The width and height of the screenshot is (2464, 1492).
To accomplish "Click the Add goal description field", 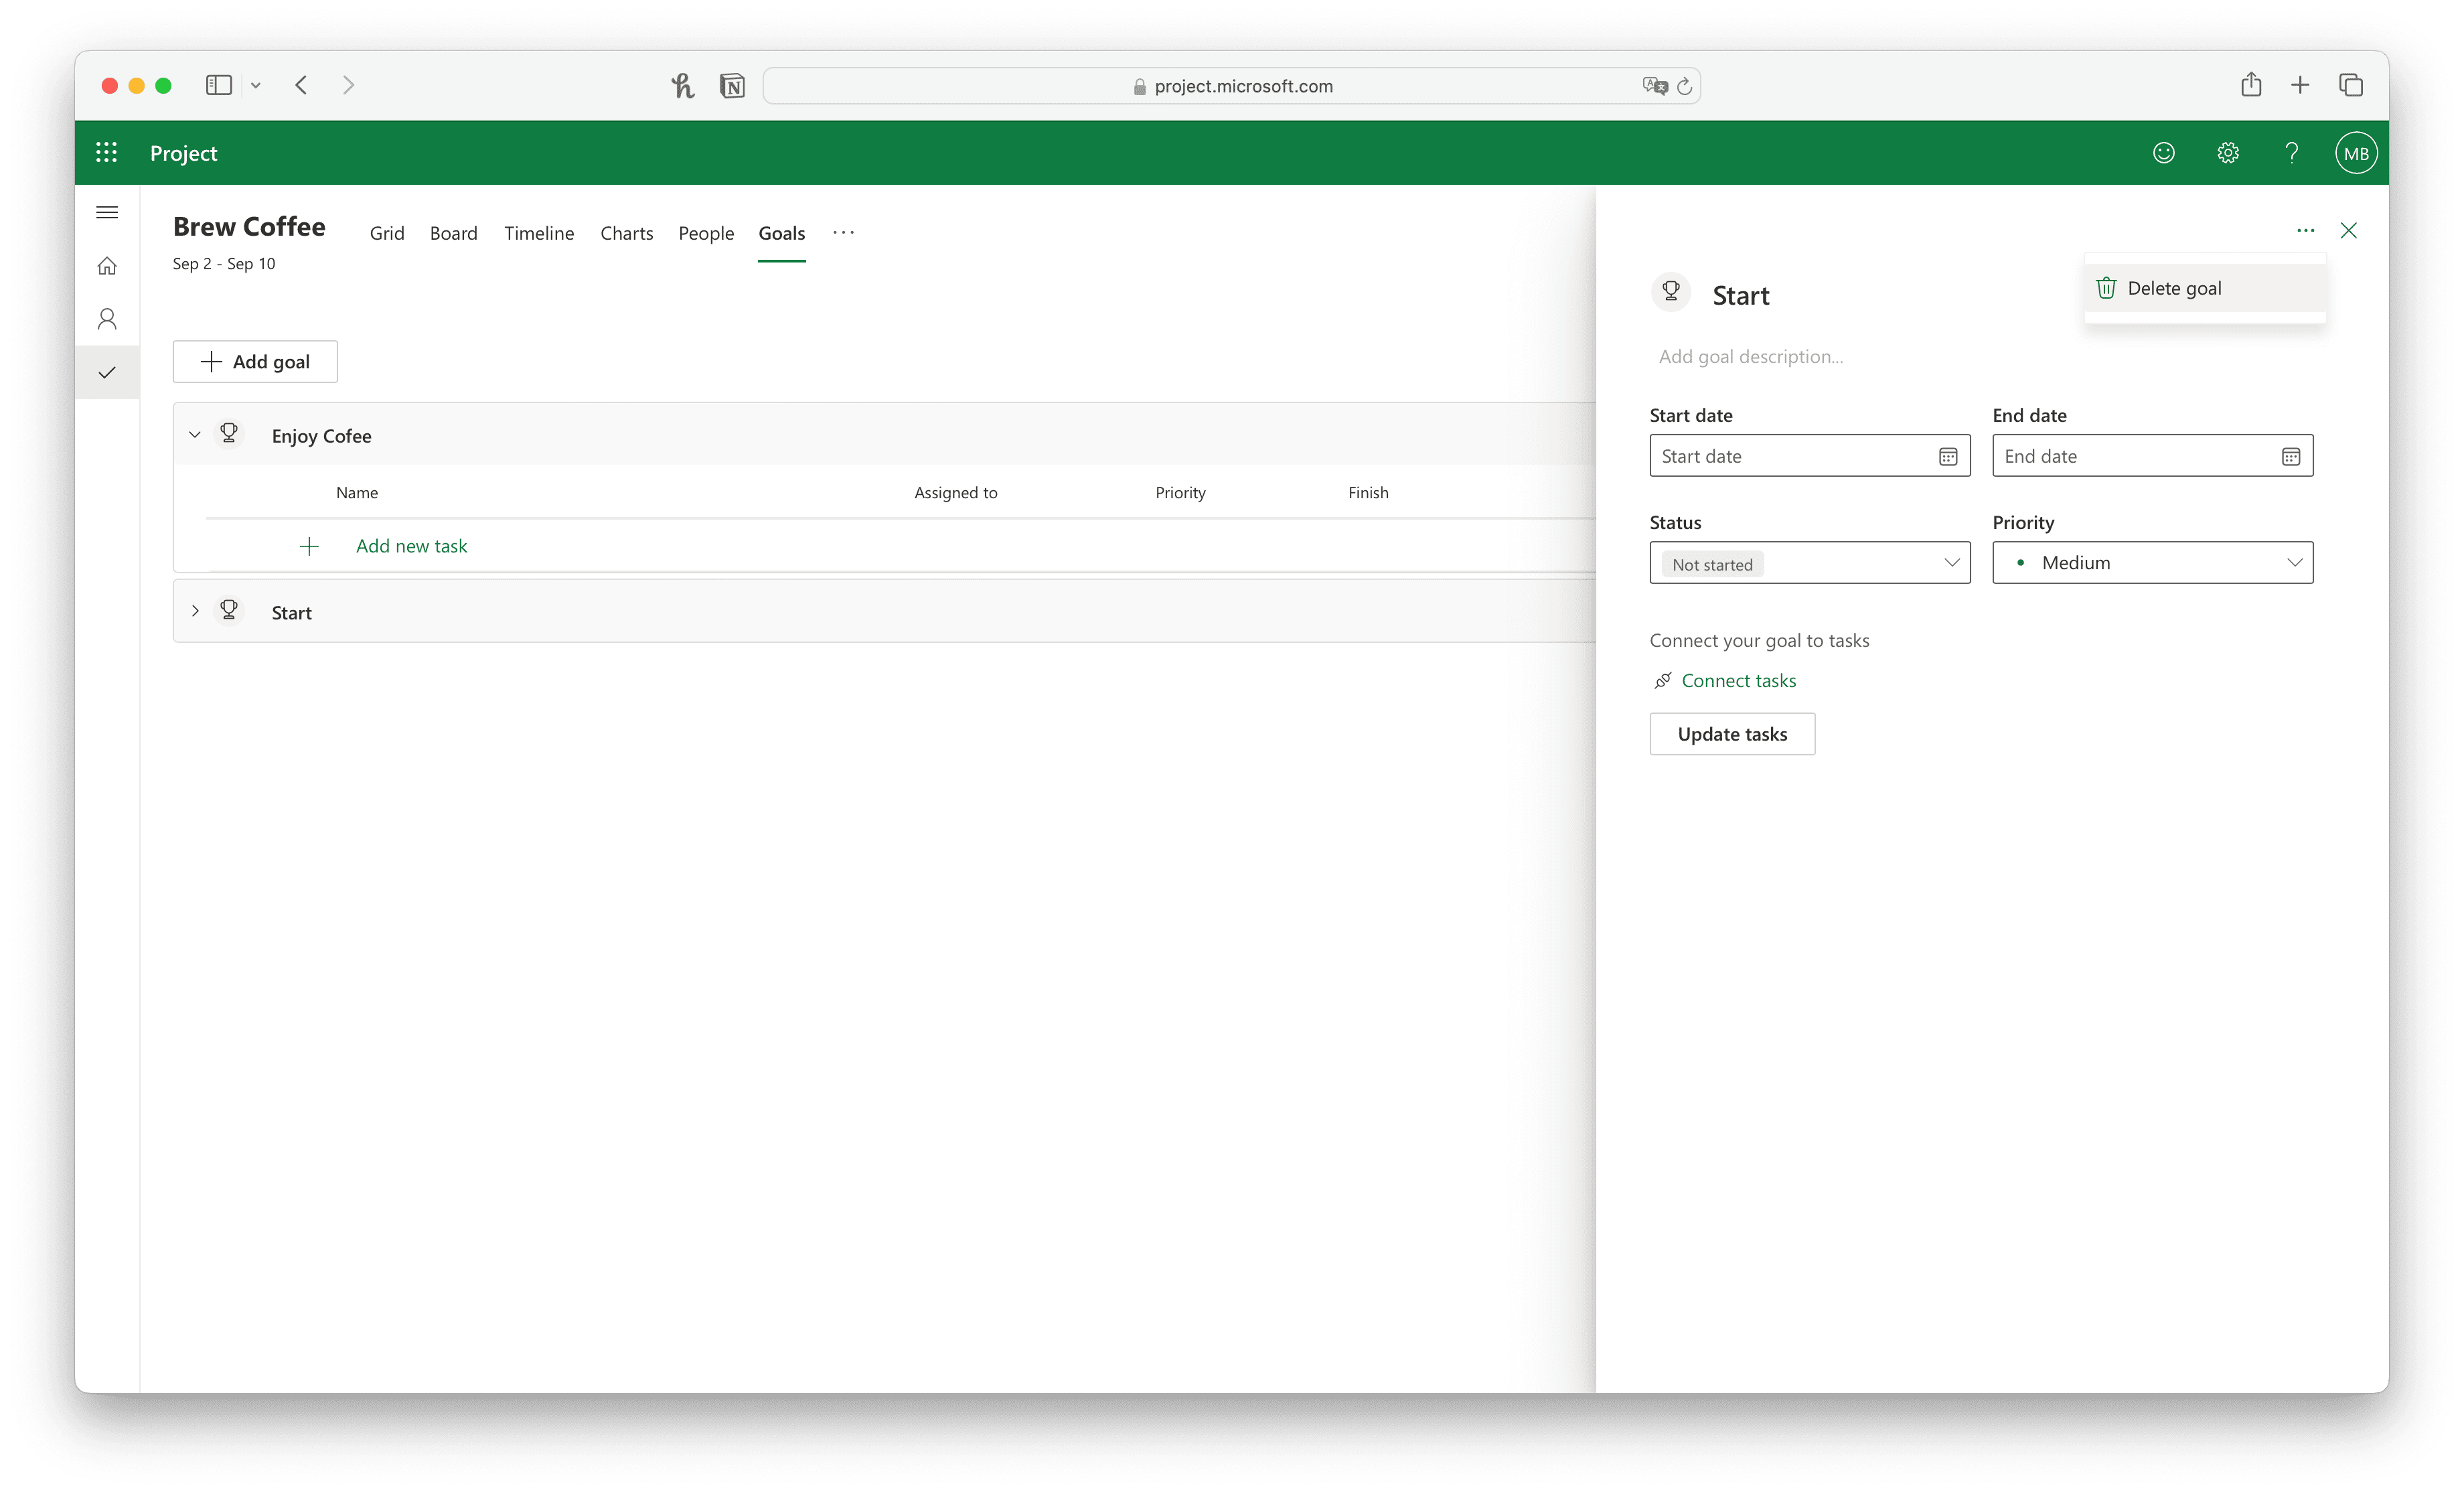I will 1750,357.
